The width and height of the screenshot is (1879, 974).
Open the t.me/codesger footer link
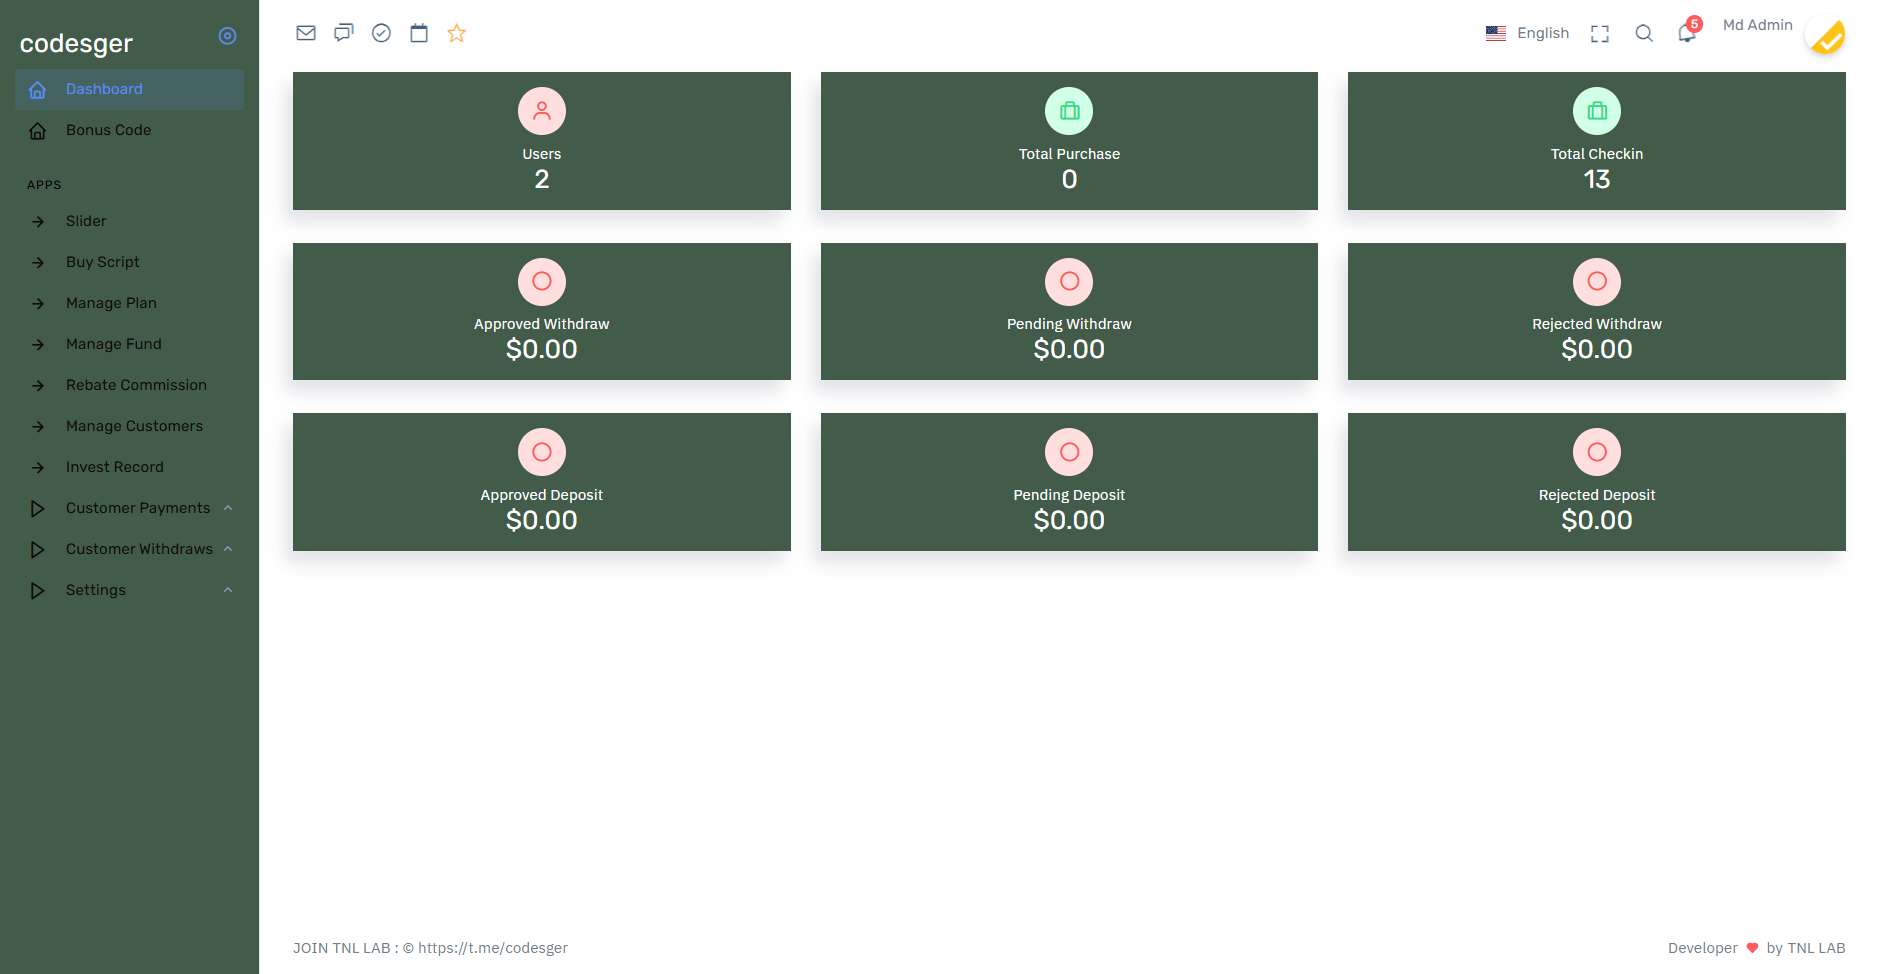[492, 948]
